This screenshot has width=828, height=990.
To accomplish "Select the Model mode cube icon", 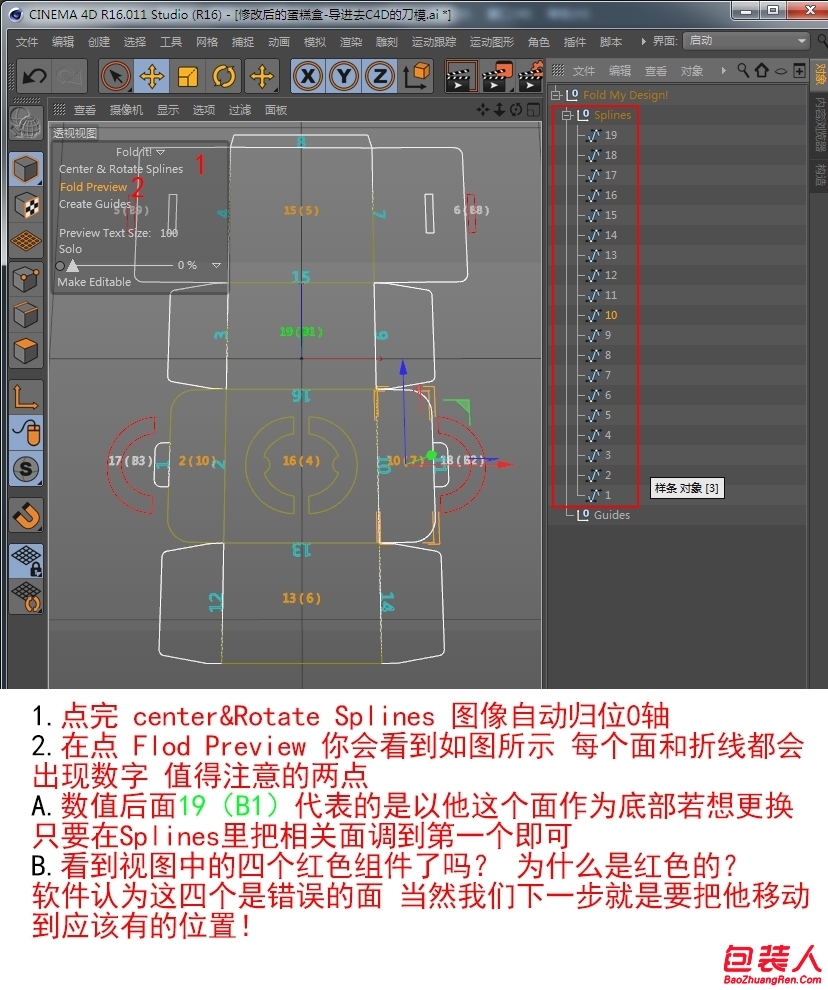I will pos(26,169).
